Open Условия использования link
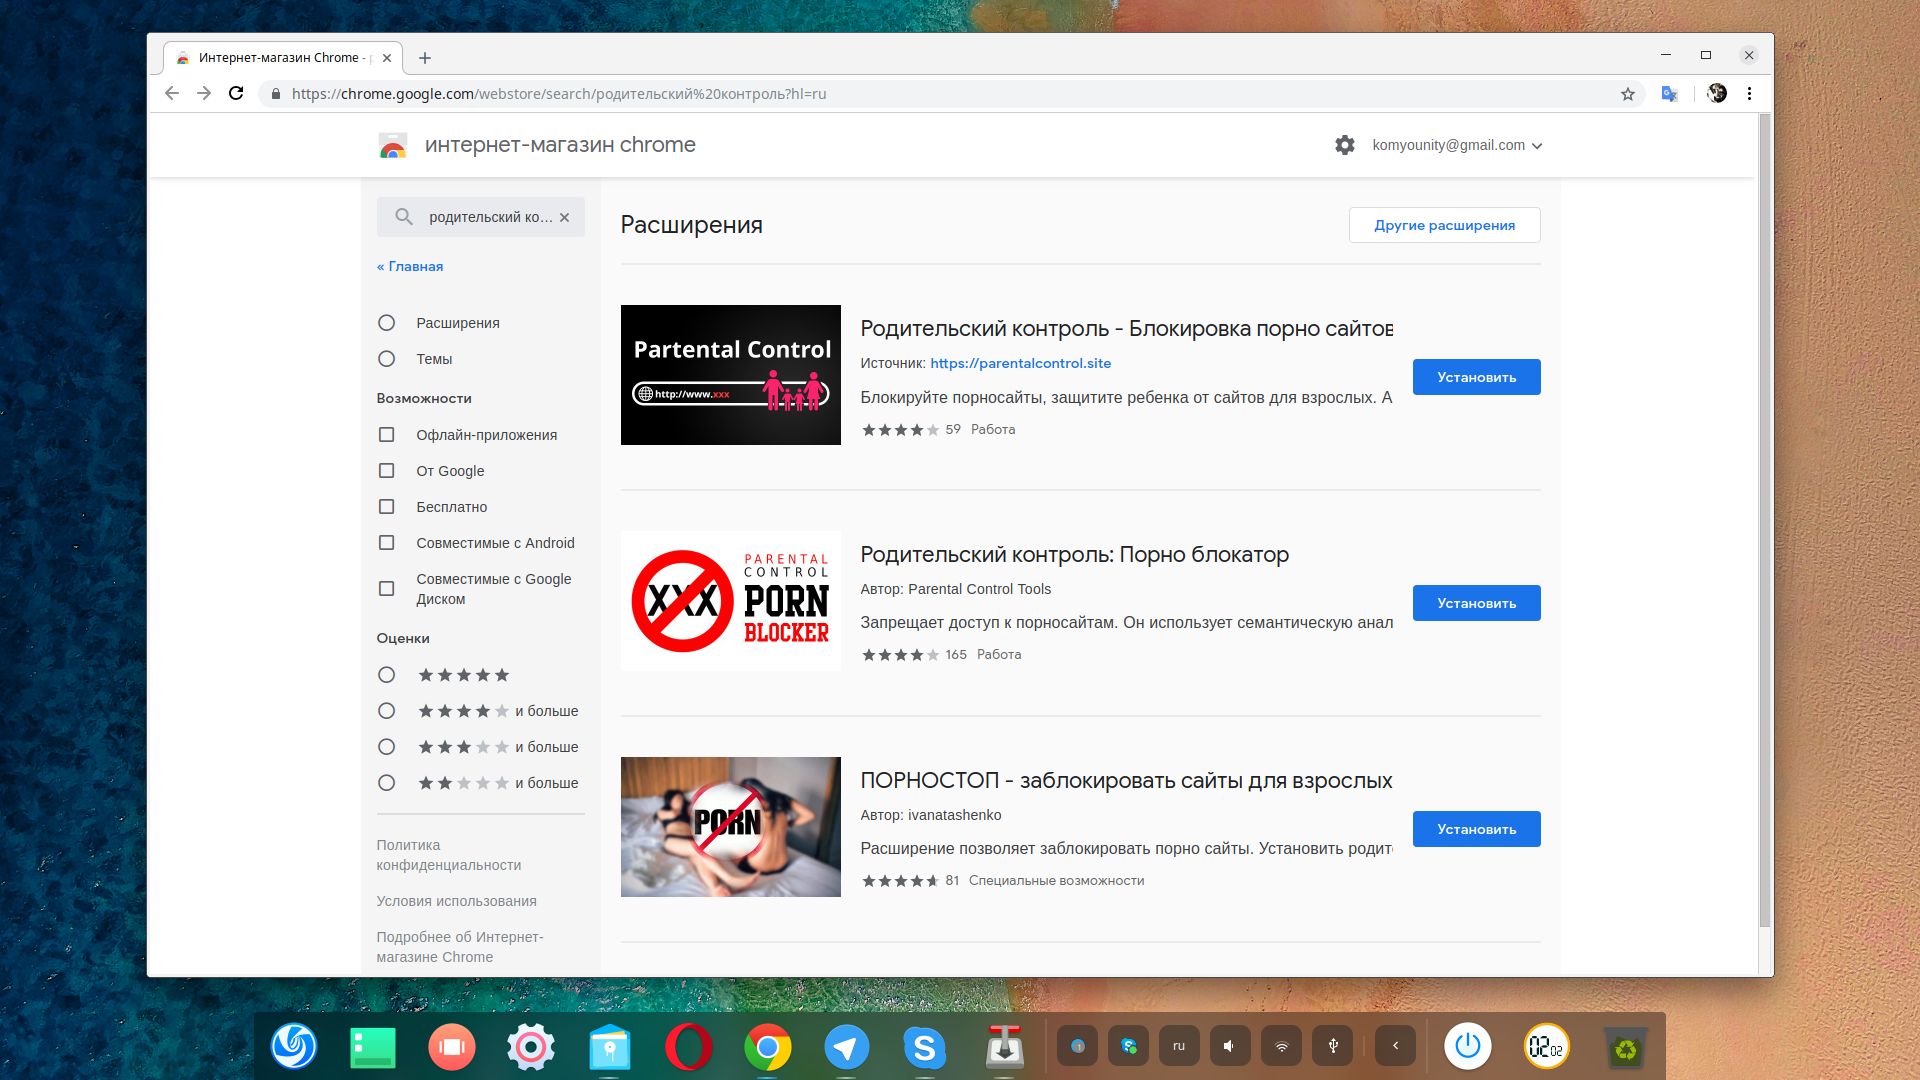 click(x=456, y=901)
